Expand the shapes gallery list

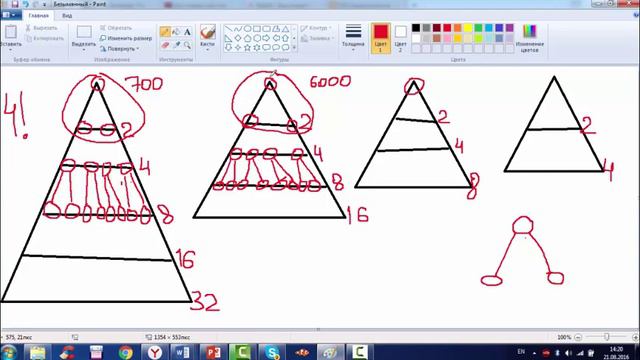[294, 48]
